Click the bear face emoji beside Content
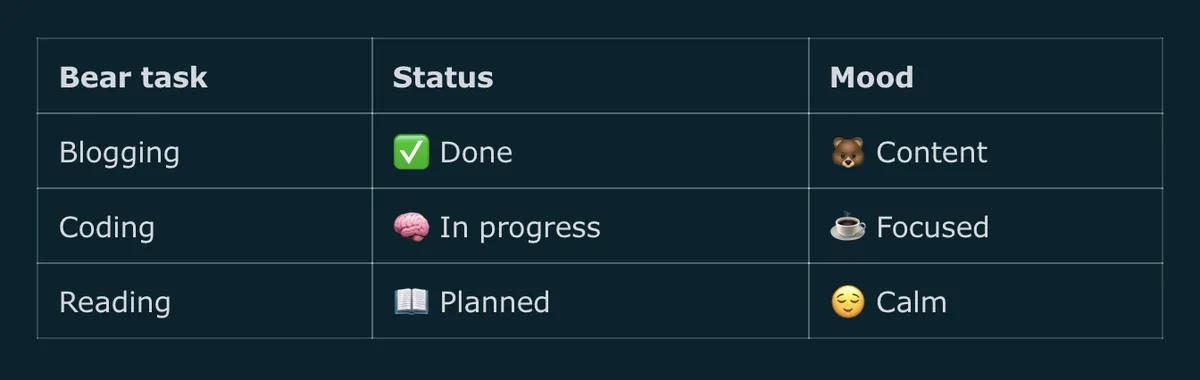Screen dimensions: 1200x380 (x=848, y=152)
